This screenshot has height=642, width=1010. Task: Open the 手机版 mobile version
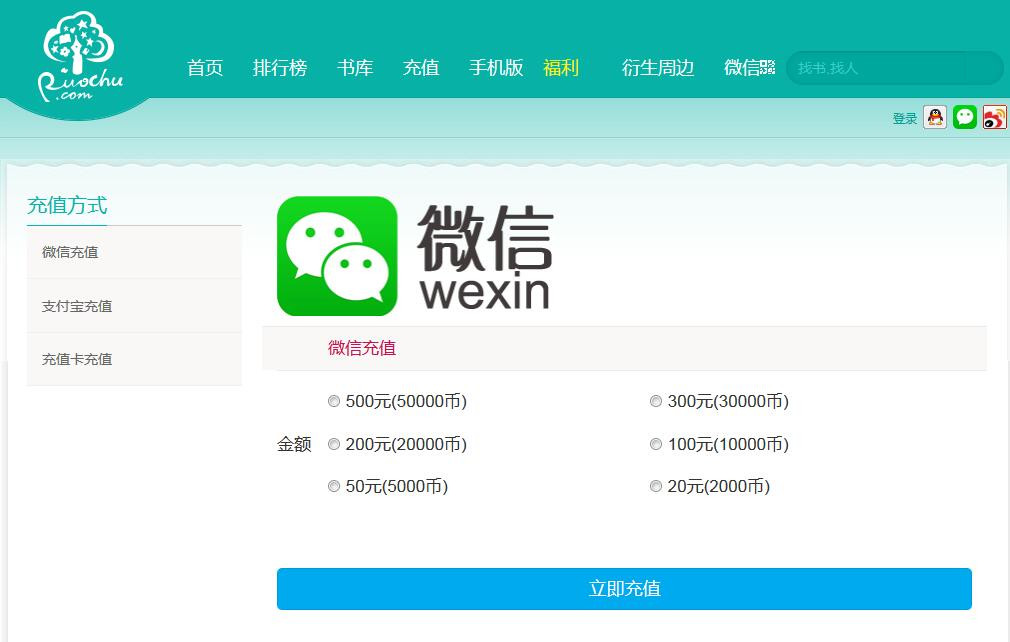click(x=496, y=68)
